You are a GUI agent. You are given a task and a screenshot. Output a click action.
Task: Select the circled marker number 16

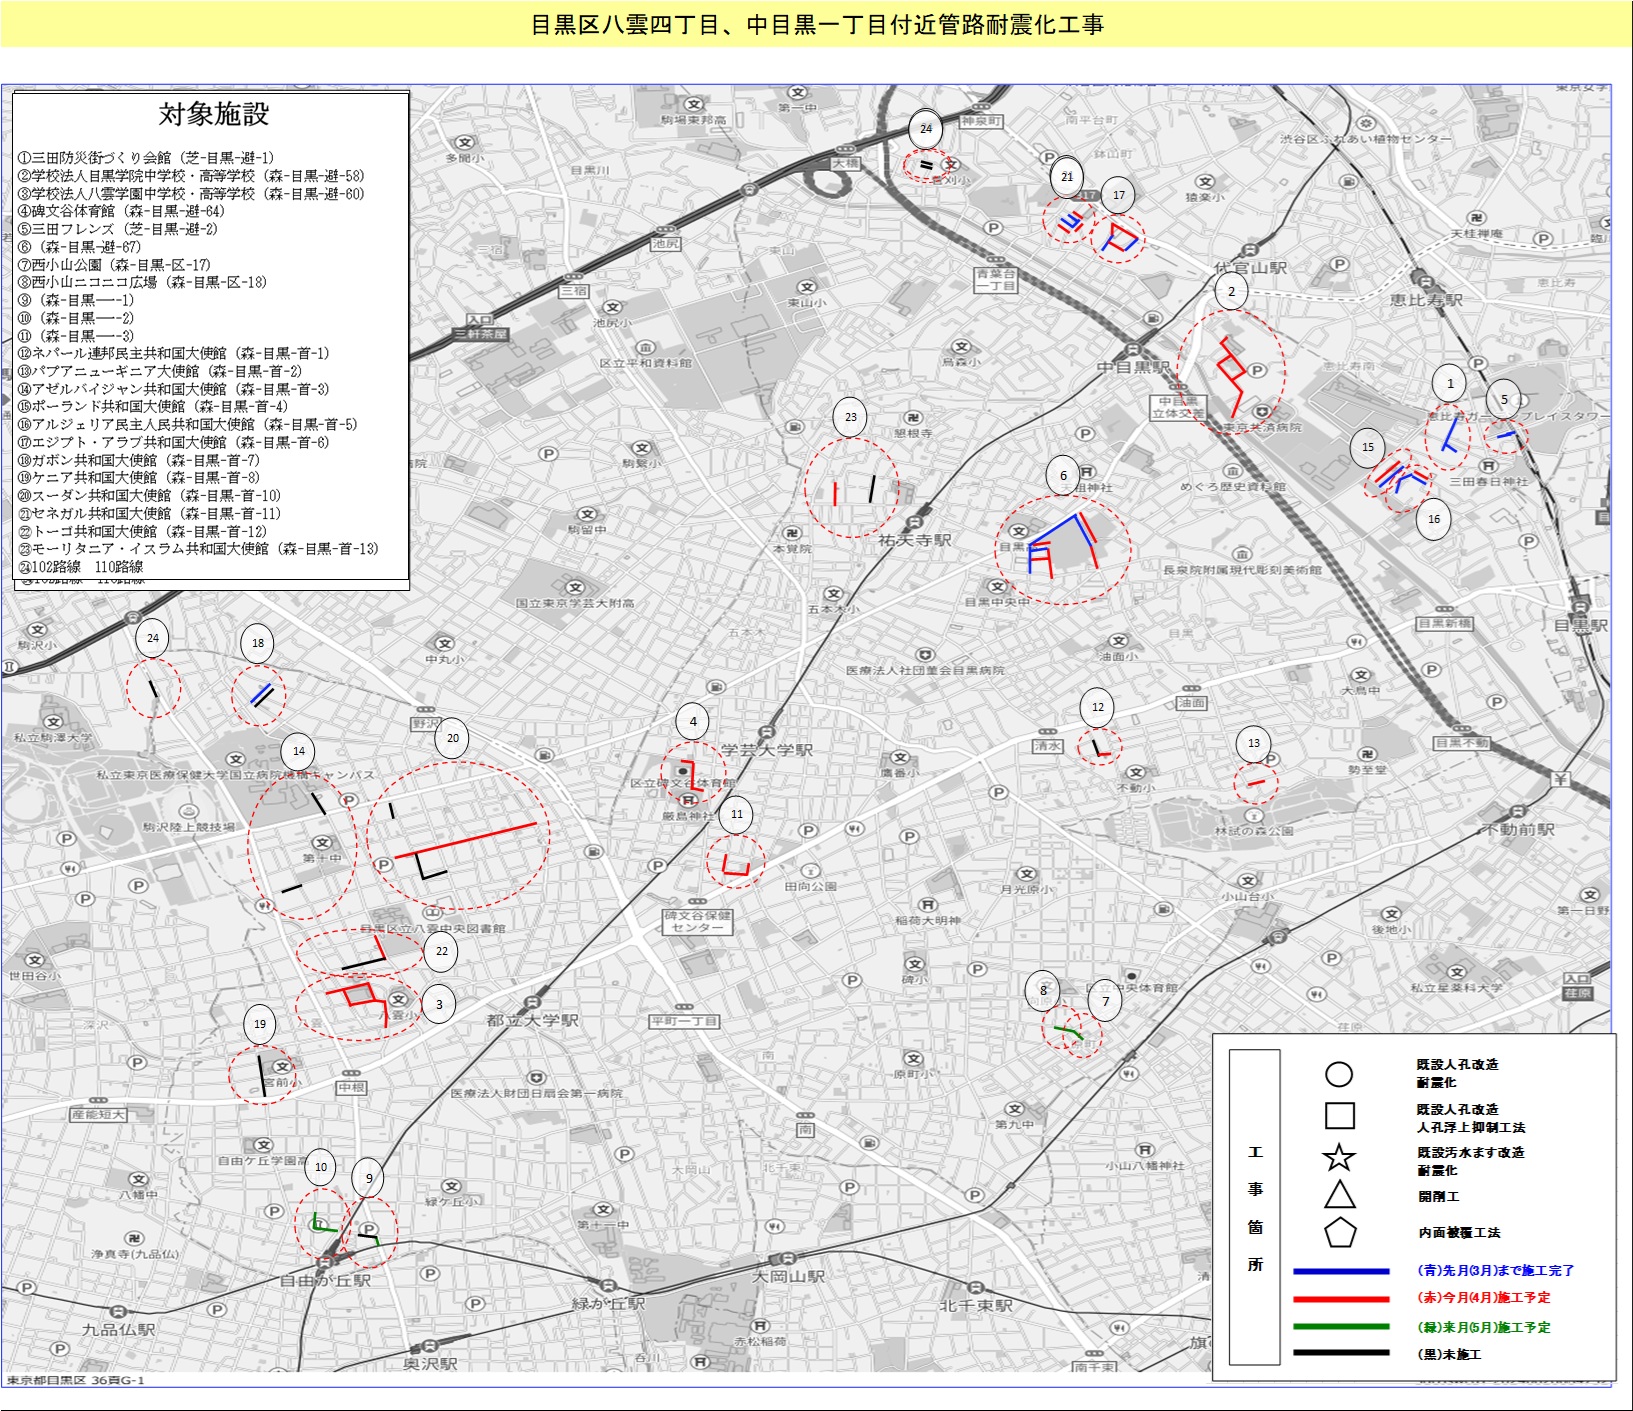pyautogui.click(x=1433, y=519)
